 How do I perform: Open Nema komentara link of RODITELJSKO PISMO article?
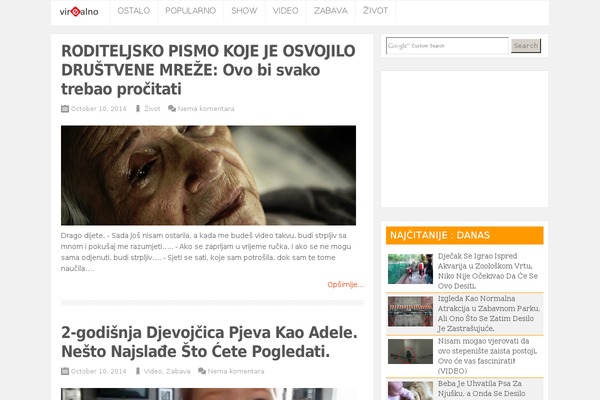click(206, 109)
